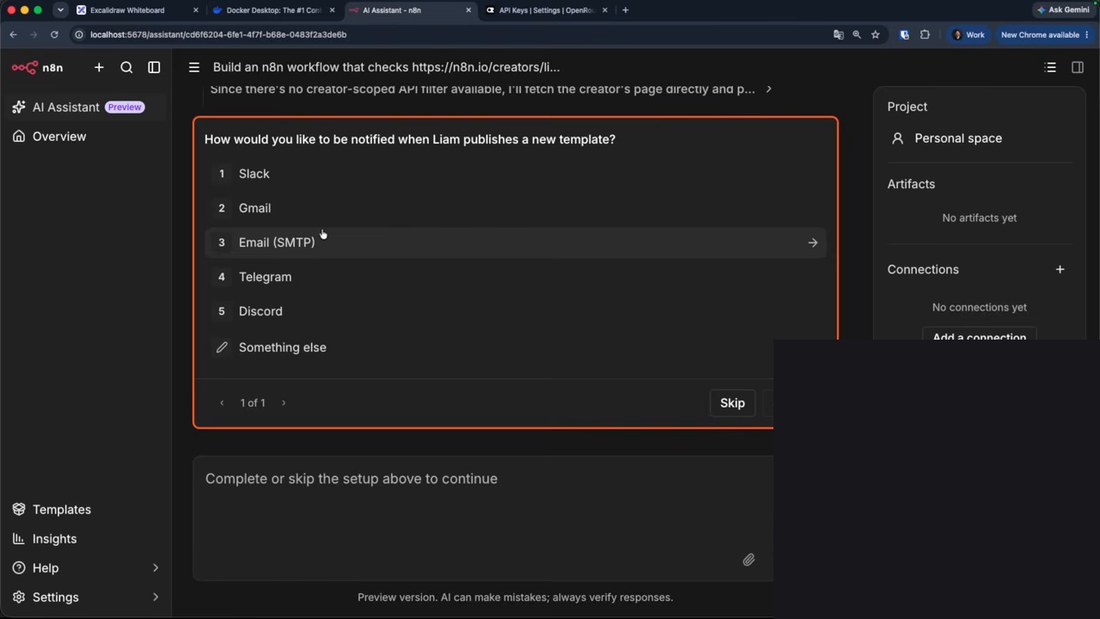The height and width of the screenshot is (619, 1100).
Task: View site information icon in address bar
Action: click(79, 34)
